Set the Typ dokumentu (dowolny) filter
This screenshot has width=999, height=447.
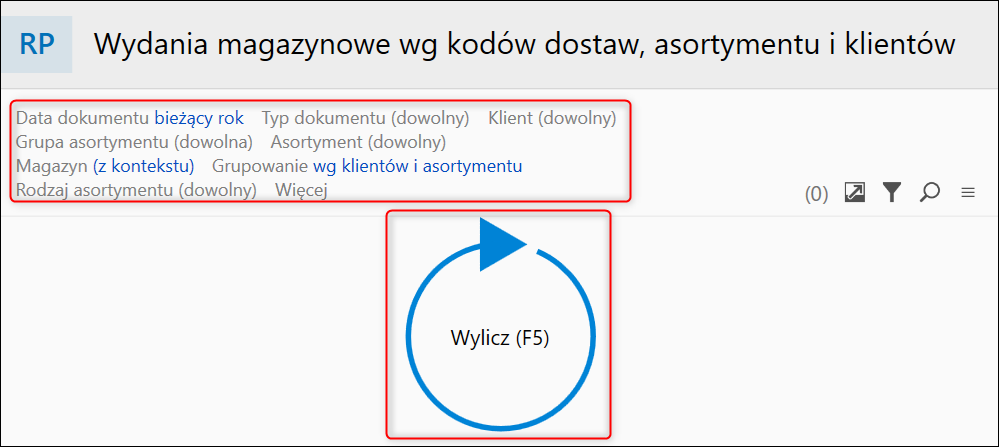(x=366, y=118)
